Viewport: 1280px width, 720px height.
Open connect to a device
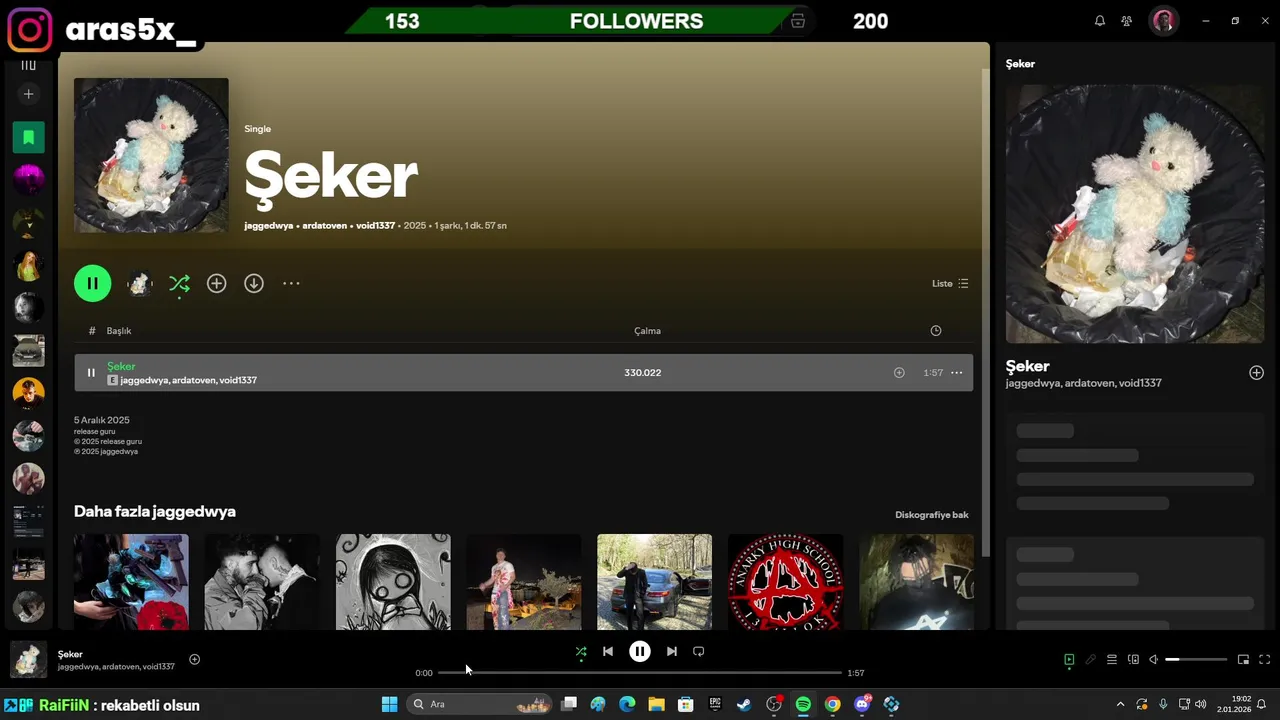1133,660
